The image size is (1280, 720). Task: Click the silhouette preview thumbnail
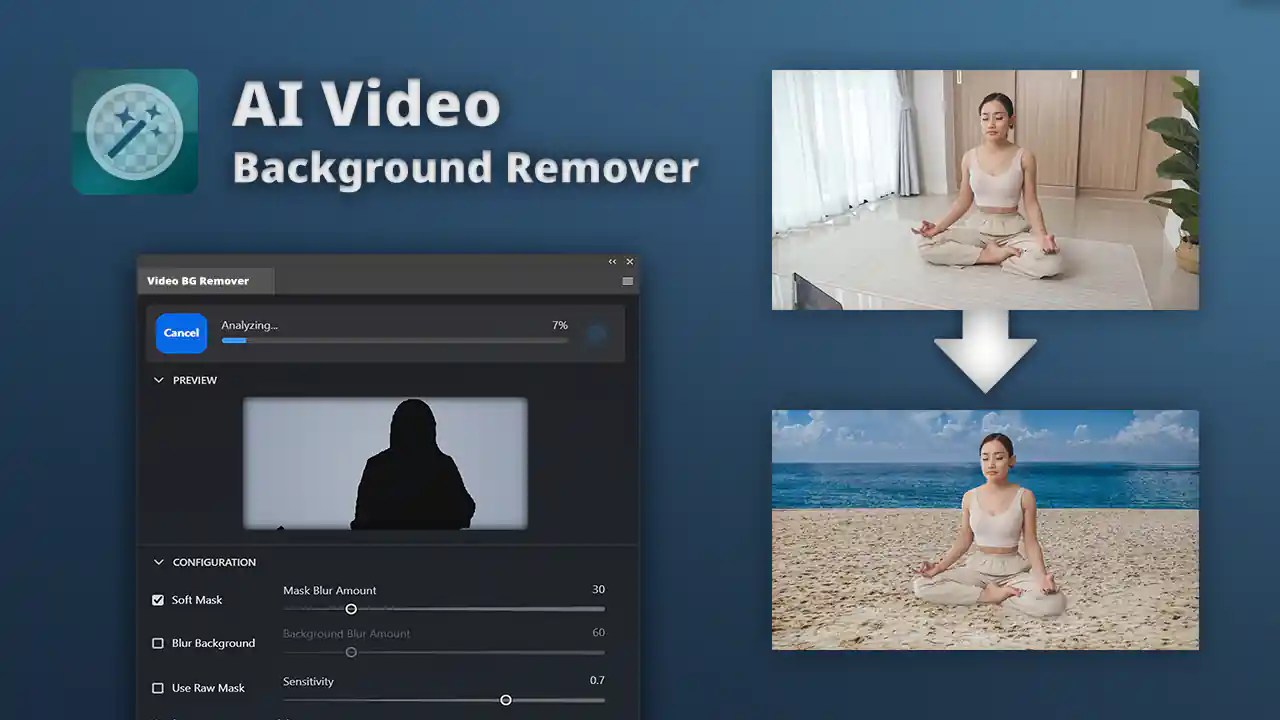point(384,463)
